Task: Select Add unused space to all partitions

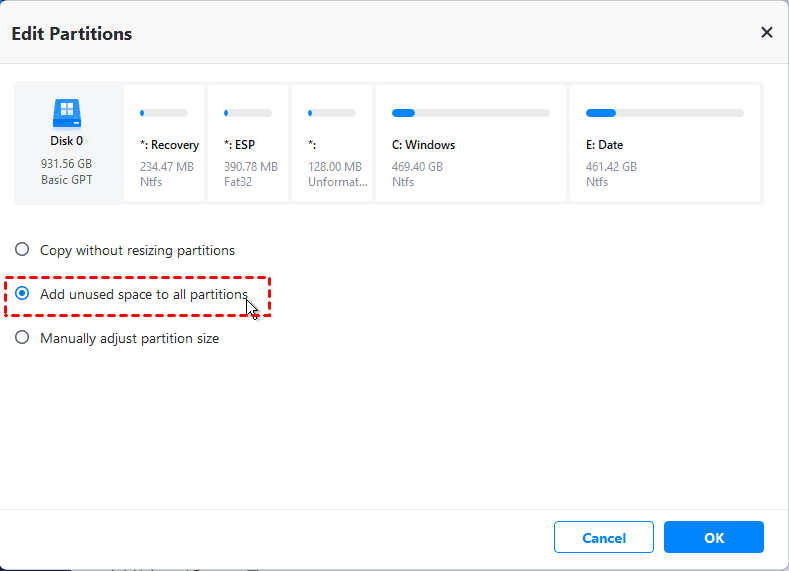Action: (x=22, y=294)
